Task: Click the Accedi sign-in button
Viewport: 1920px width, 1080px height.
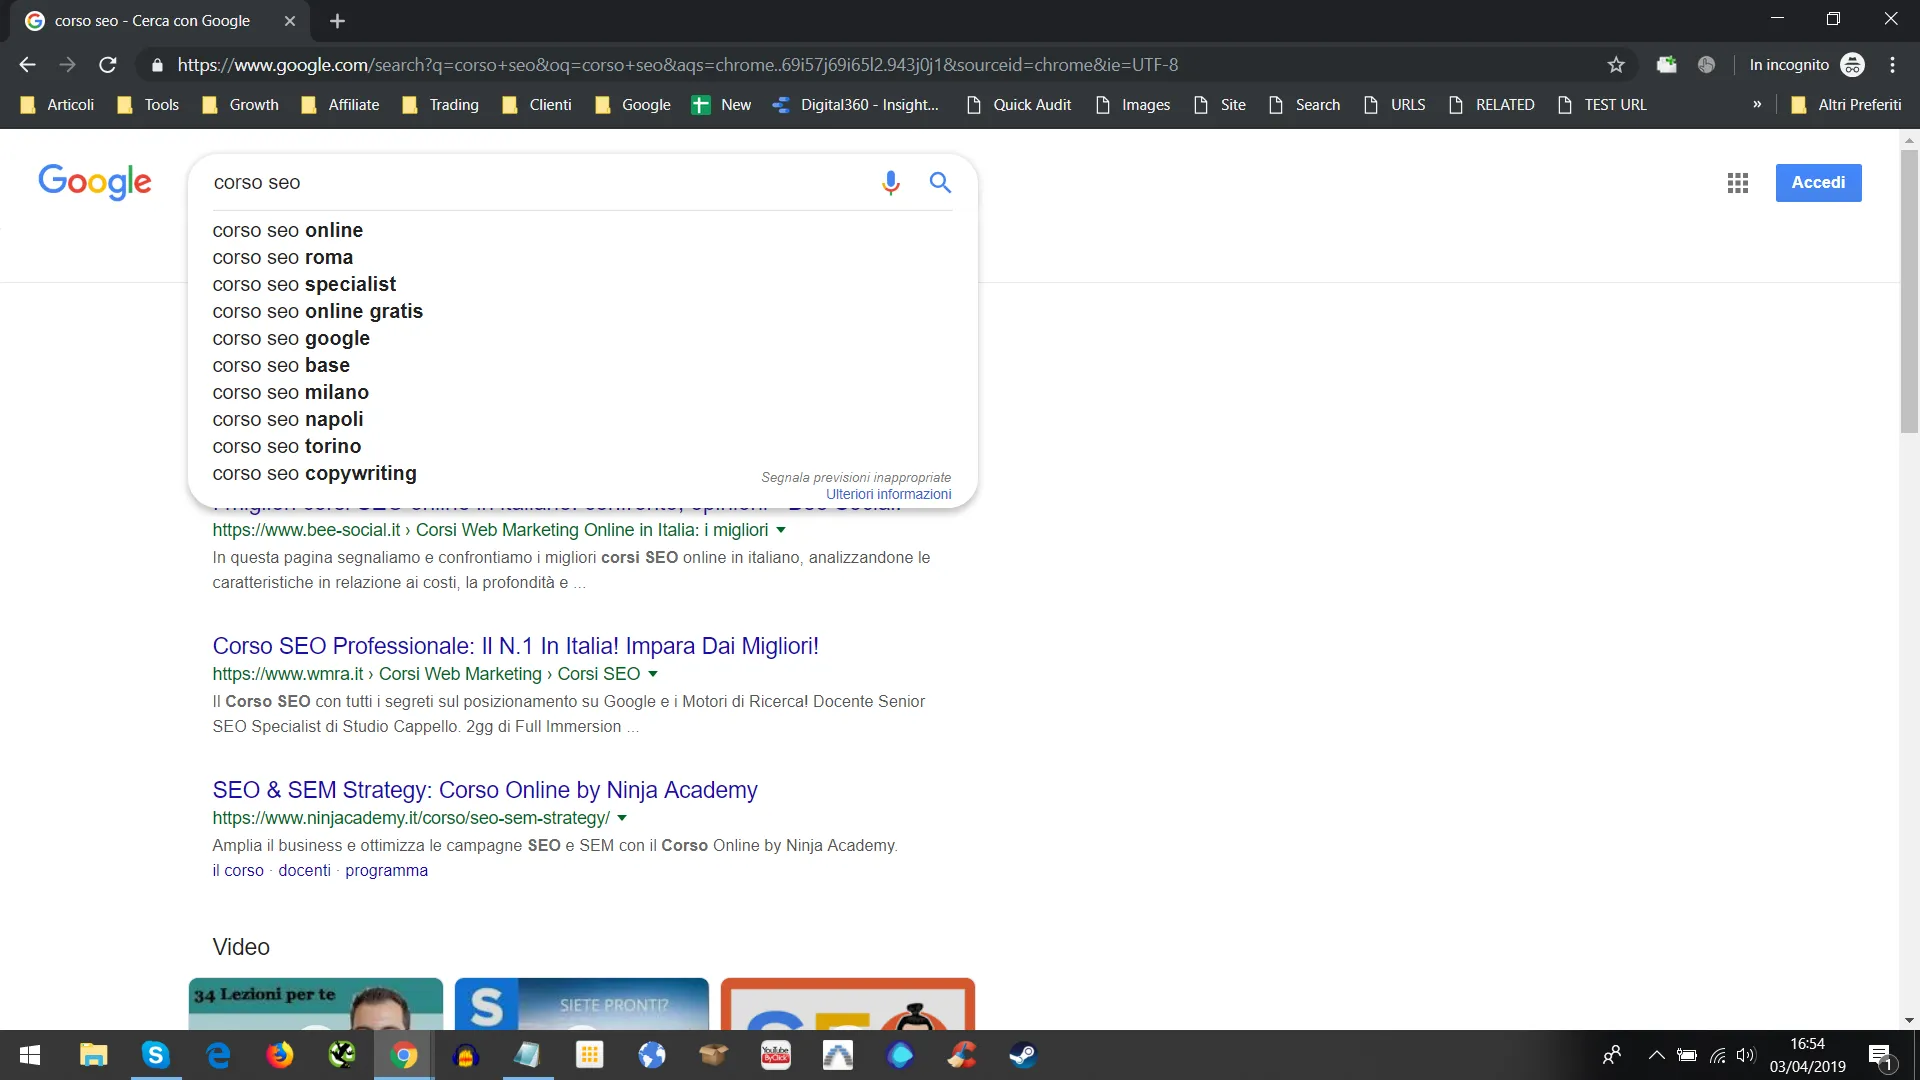Action: [x=1818, y=183]
